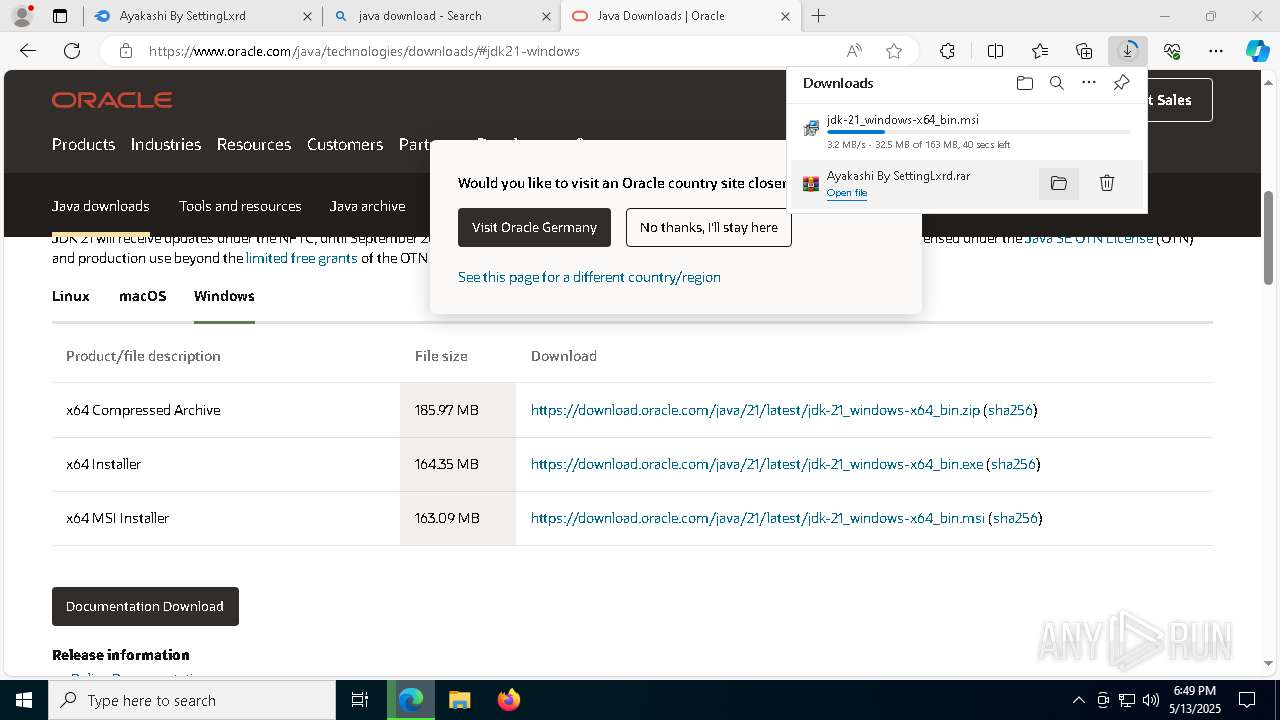1280x720 pixels.
Task: Pin the Downloads panel
Action: click(x=1121, y=83)
